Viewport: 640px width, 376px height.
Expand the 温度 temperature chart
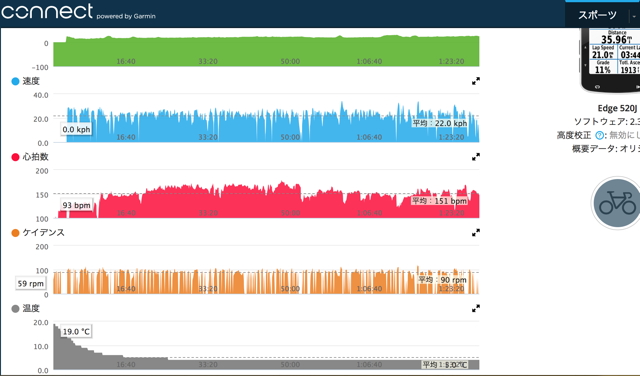(476, 308)
